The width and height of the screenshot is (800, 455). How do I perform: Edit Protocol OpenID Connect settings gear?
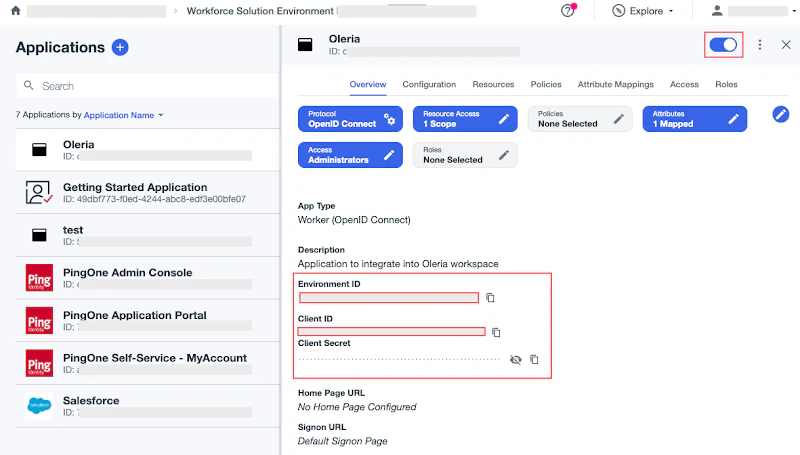(x=390, y=119)
